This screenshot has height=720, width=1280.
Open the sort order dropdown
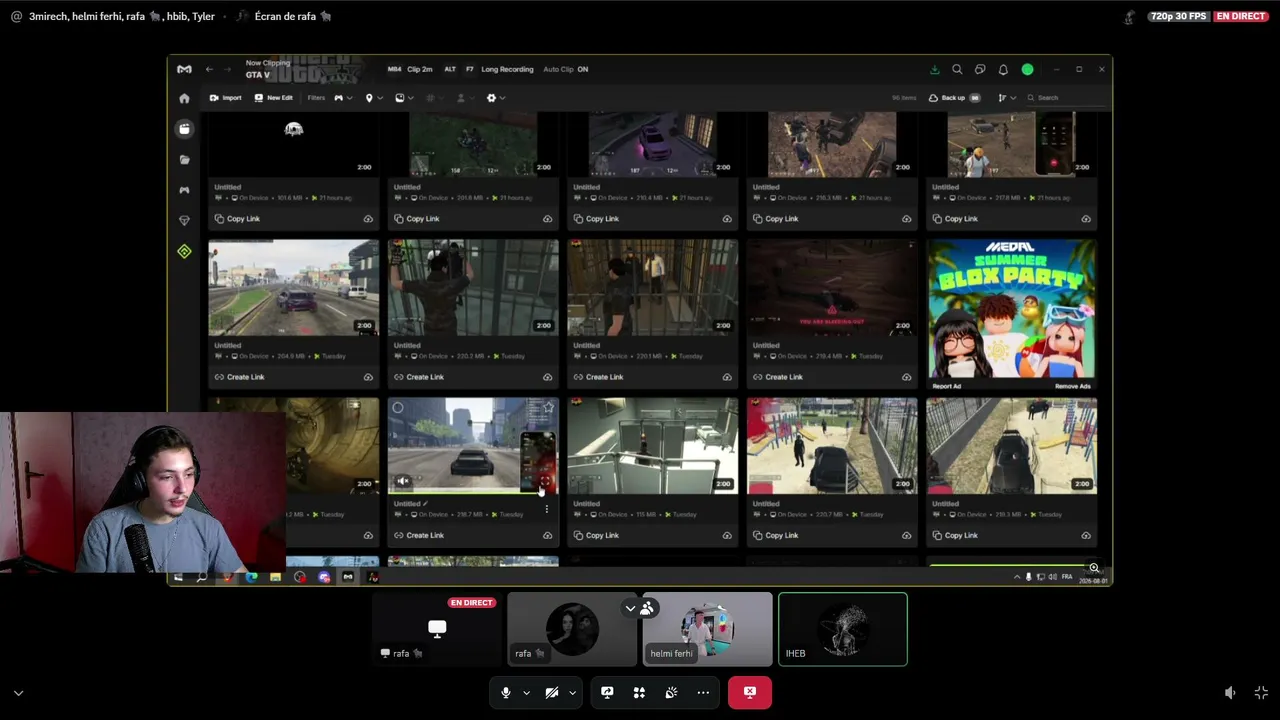pos(1007,98)
